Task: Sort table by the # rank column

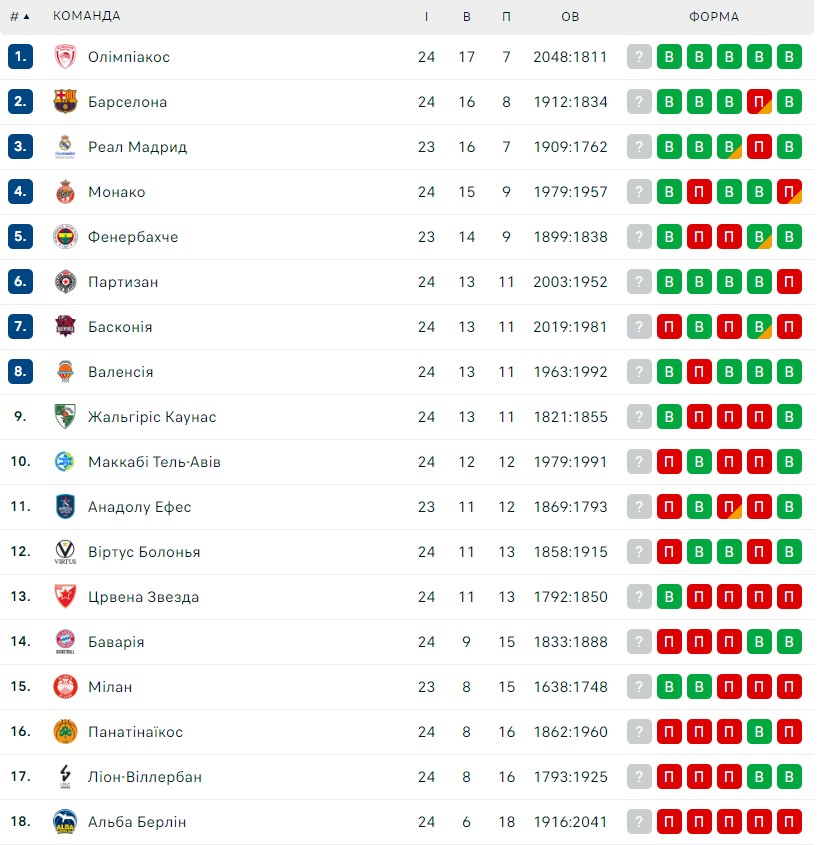Action: coord(19,17)
